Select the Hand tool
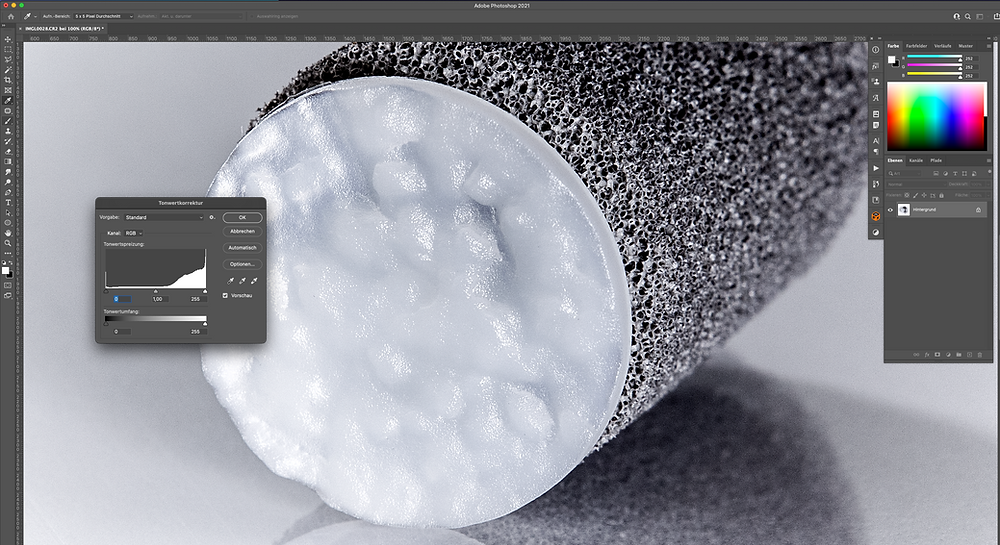Screen dimensions: 1000x545 pyautogui.click(x=8, y=233)
